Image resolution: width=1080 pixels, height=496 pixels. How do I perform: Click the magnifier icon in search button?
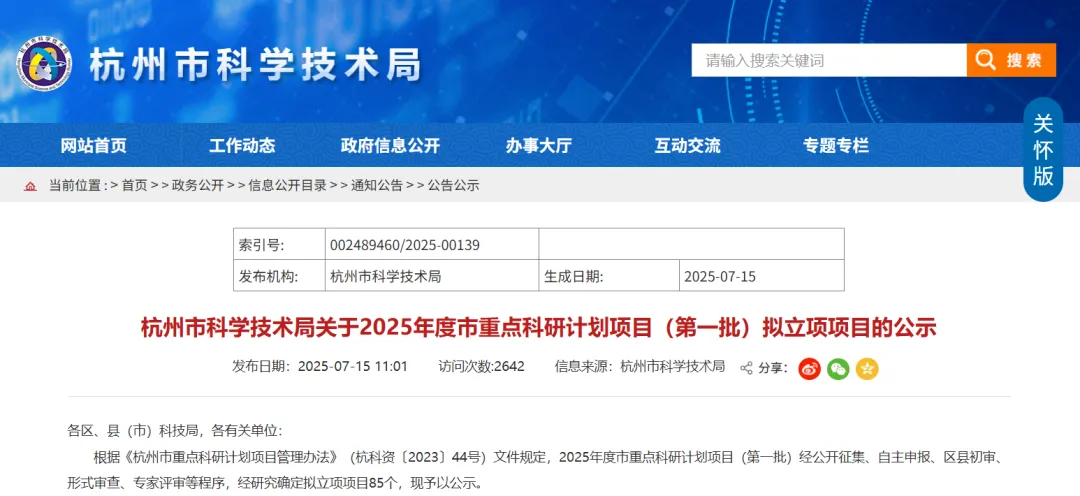(x=986, y=60)
